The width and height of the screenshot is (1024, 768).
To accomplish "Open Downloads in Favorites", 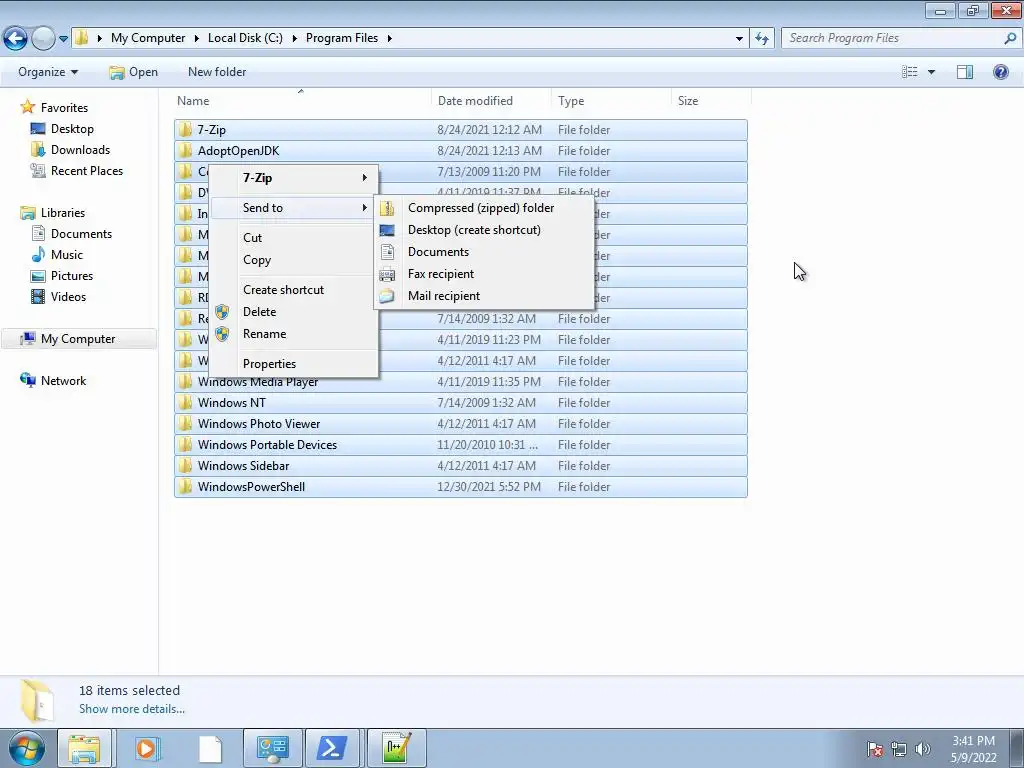I will [x=80, y=150].
